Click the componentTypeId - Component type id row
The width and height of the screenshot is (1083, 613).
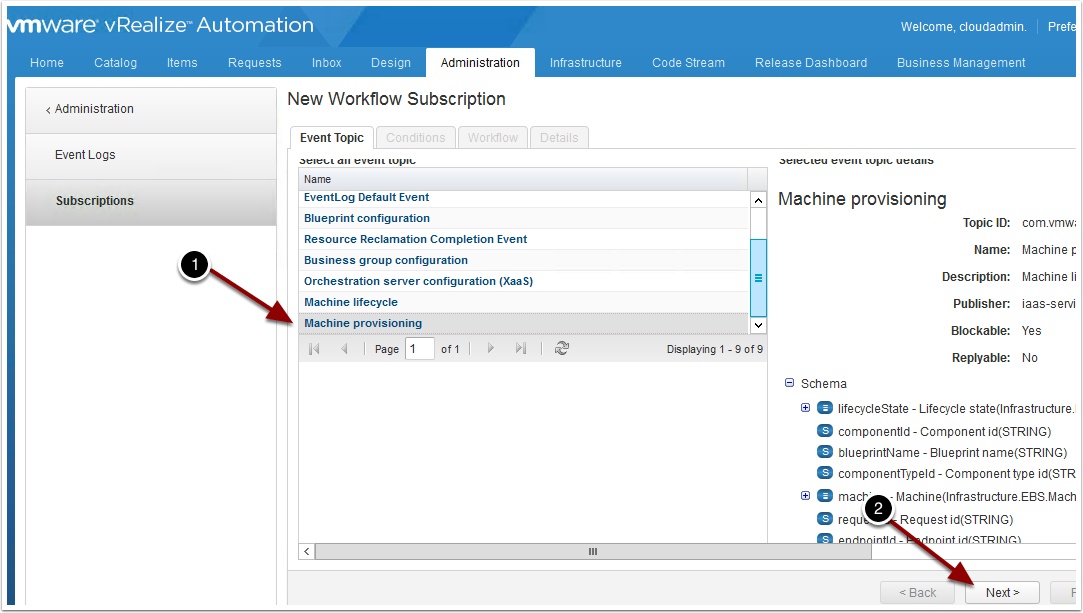(956, 474)
